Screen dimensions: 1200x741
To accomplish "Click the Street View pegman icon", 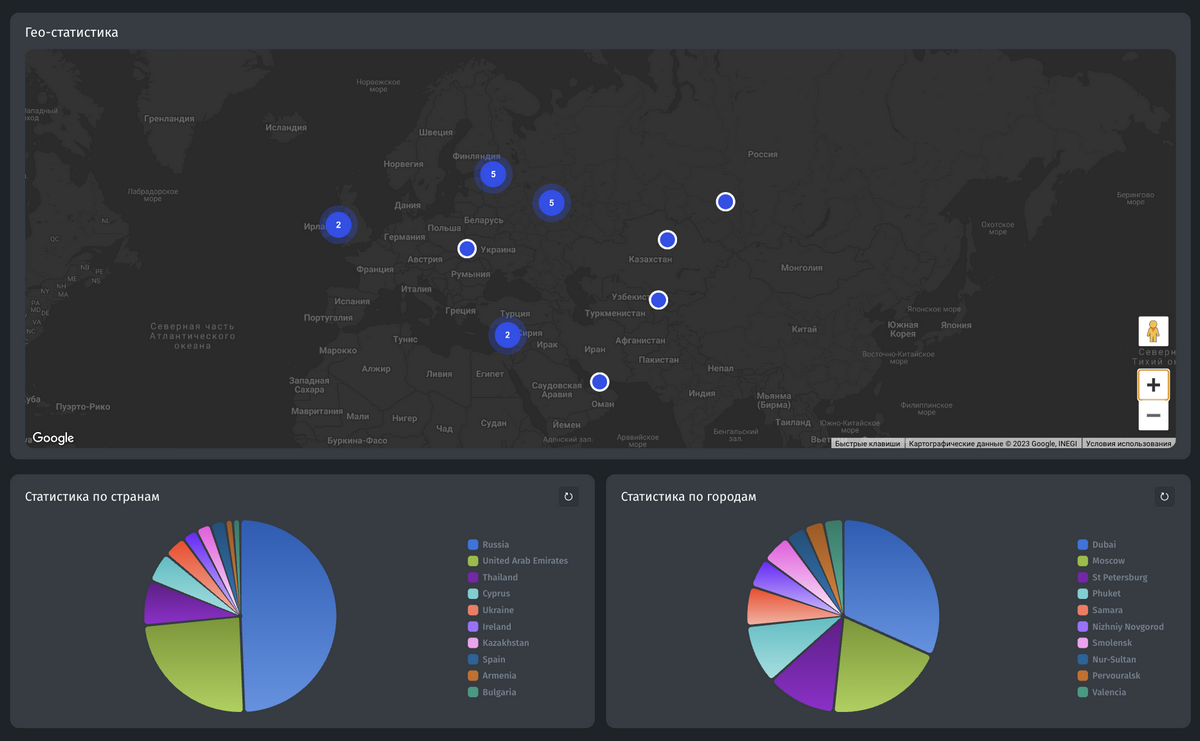I will (x=1153, y=331).
